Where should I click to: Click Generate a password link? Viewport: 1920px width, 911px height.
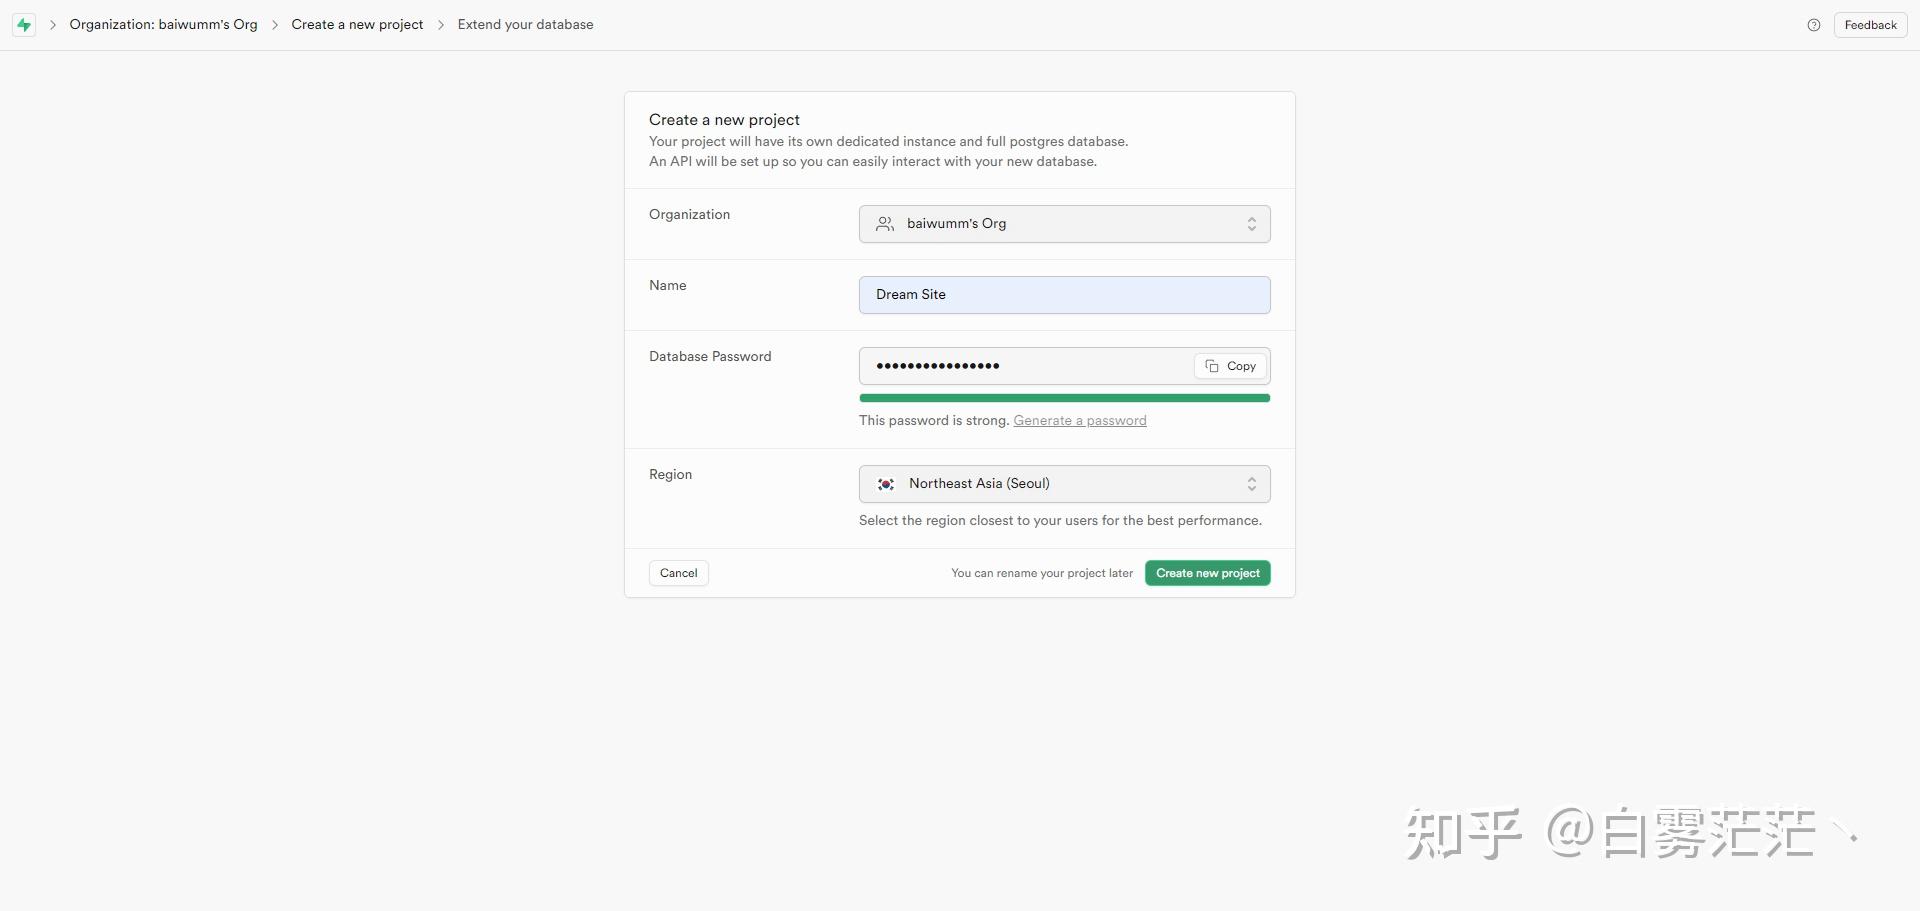(1079, 421)
